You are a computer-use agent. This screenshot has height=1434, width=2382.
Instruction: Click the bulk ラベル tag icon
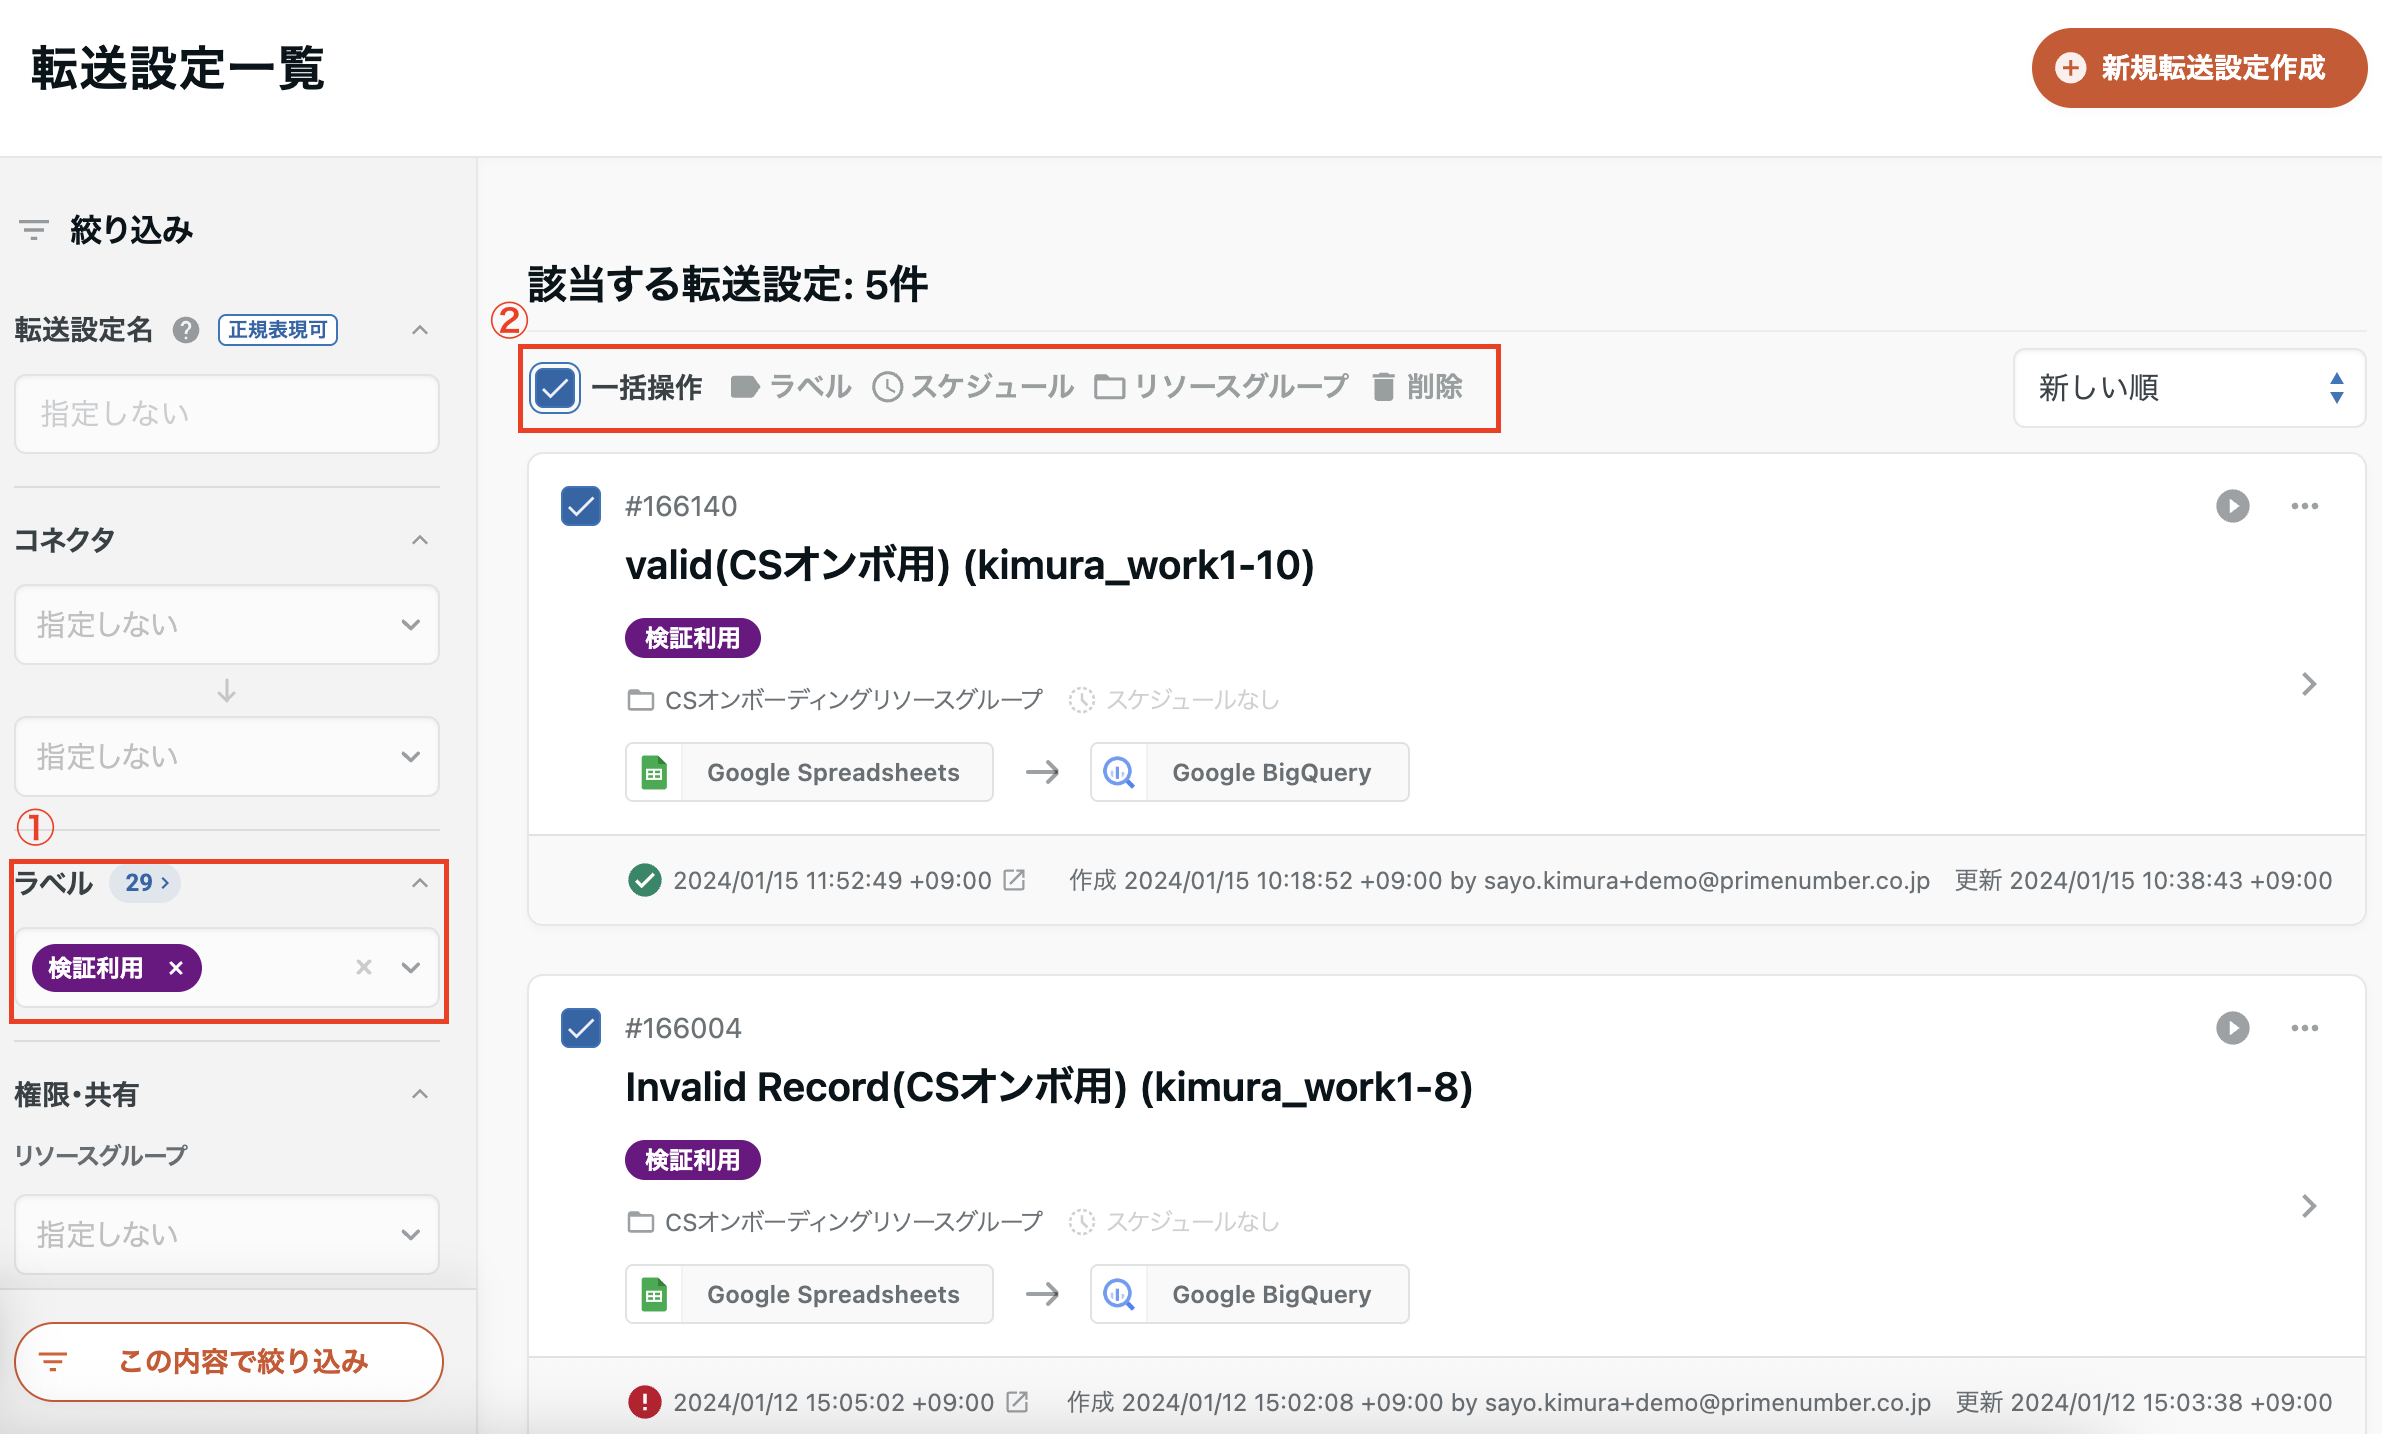tap(745, 387)
